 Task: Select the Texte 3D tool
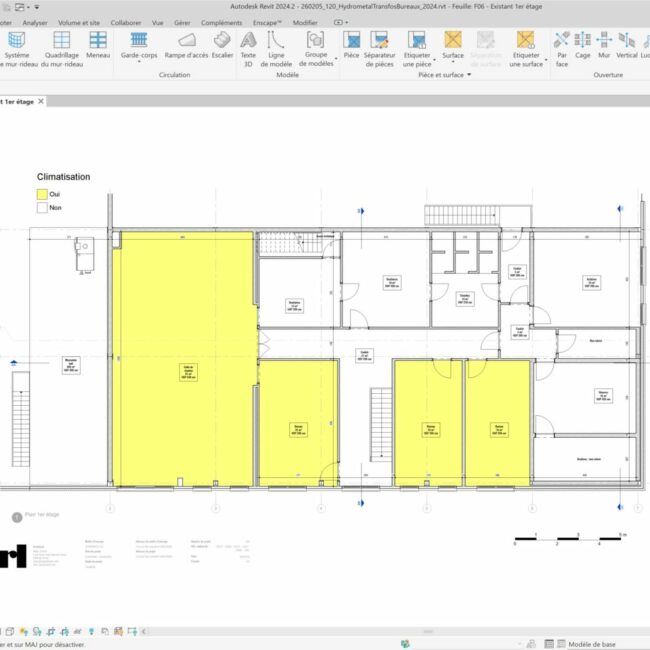click(x=248, y=49)
